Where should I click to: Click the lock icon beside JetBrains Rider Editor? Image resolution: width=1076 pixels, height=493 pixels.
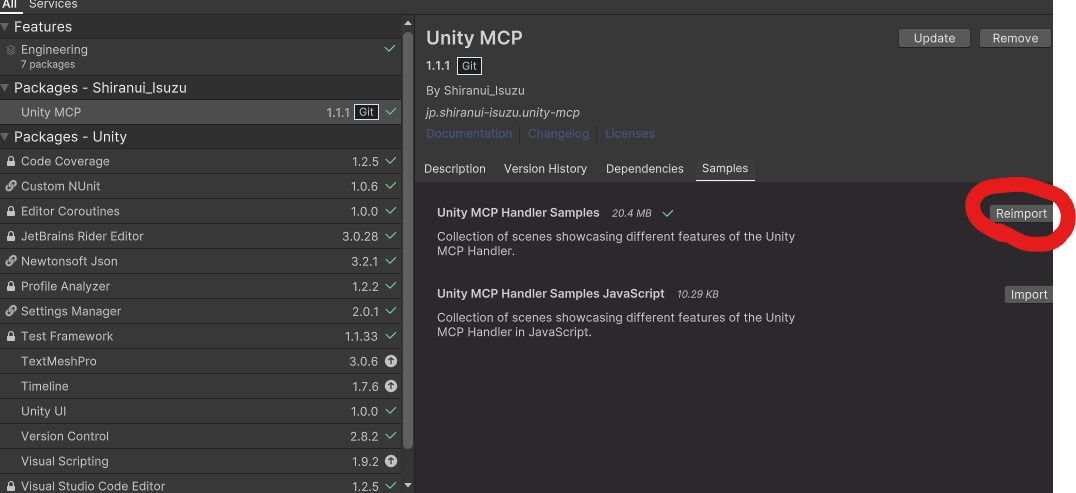pyautogui.click(x=10, y=236)
